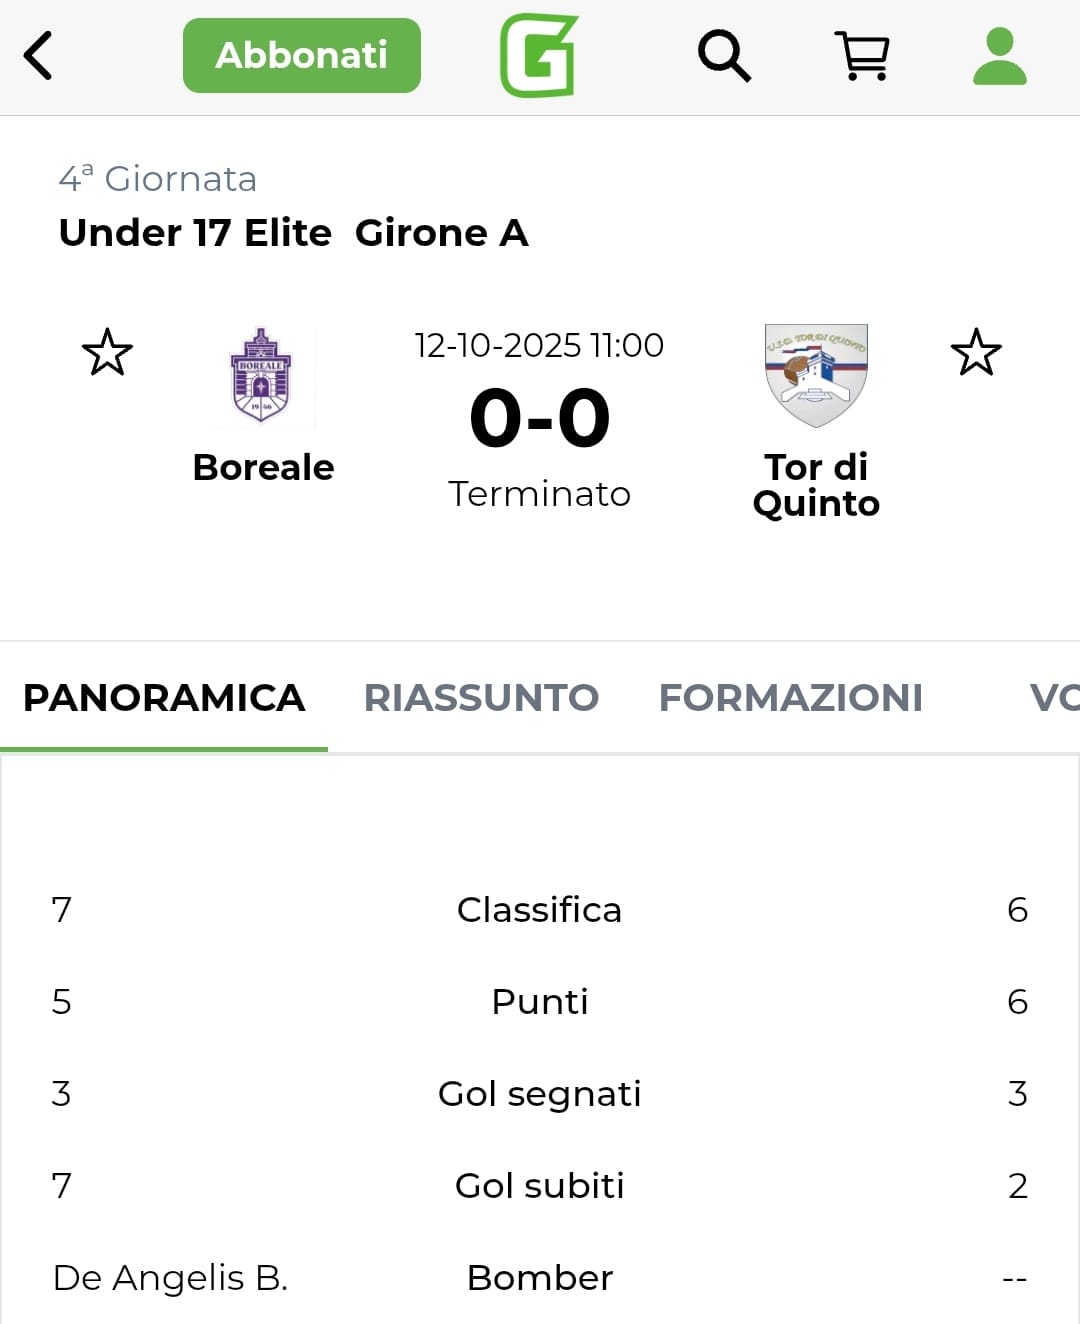This screenshot has width=1080, height=1324.
Task: Open search with the magnifier icon
Action: click(724, 56)
